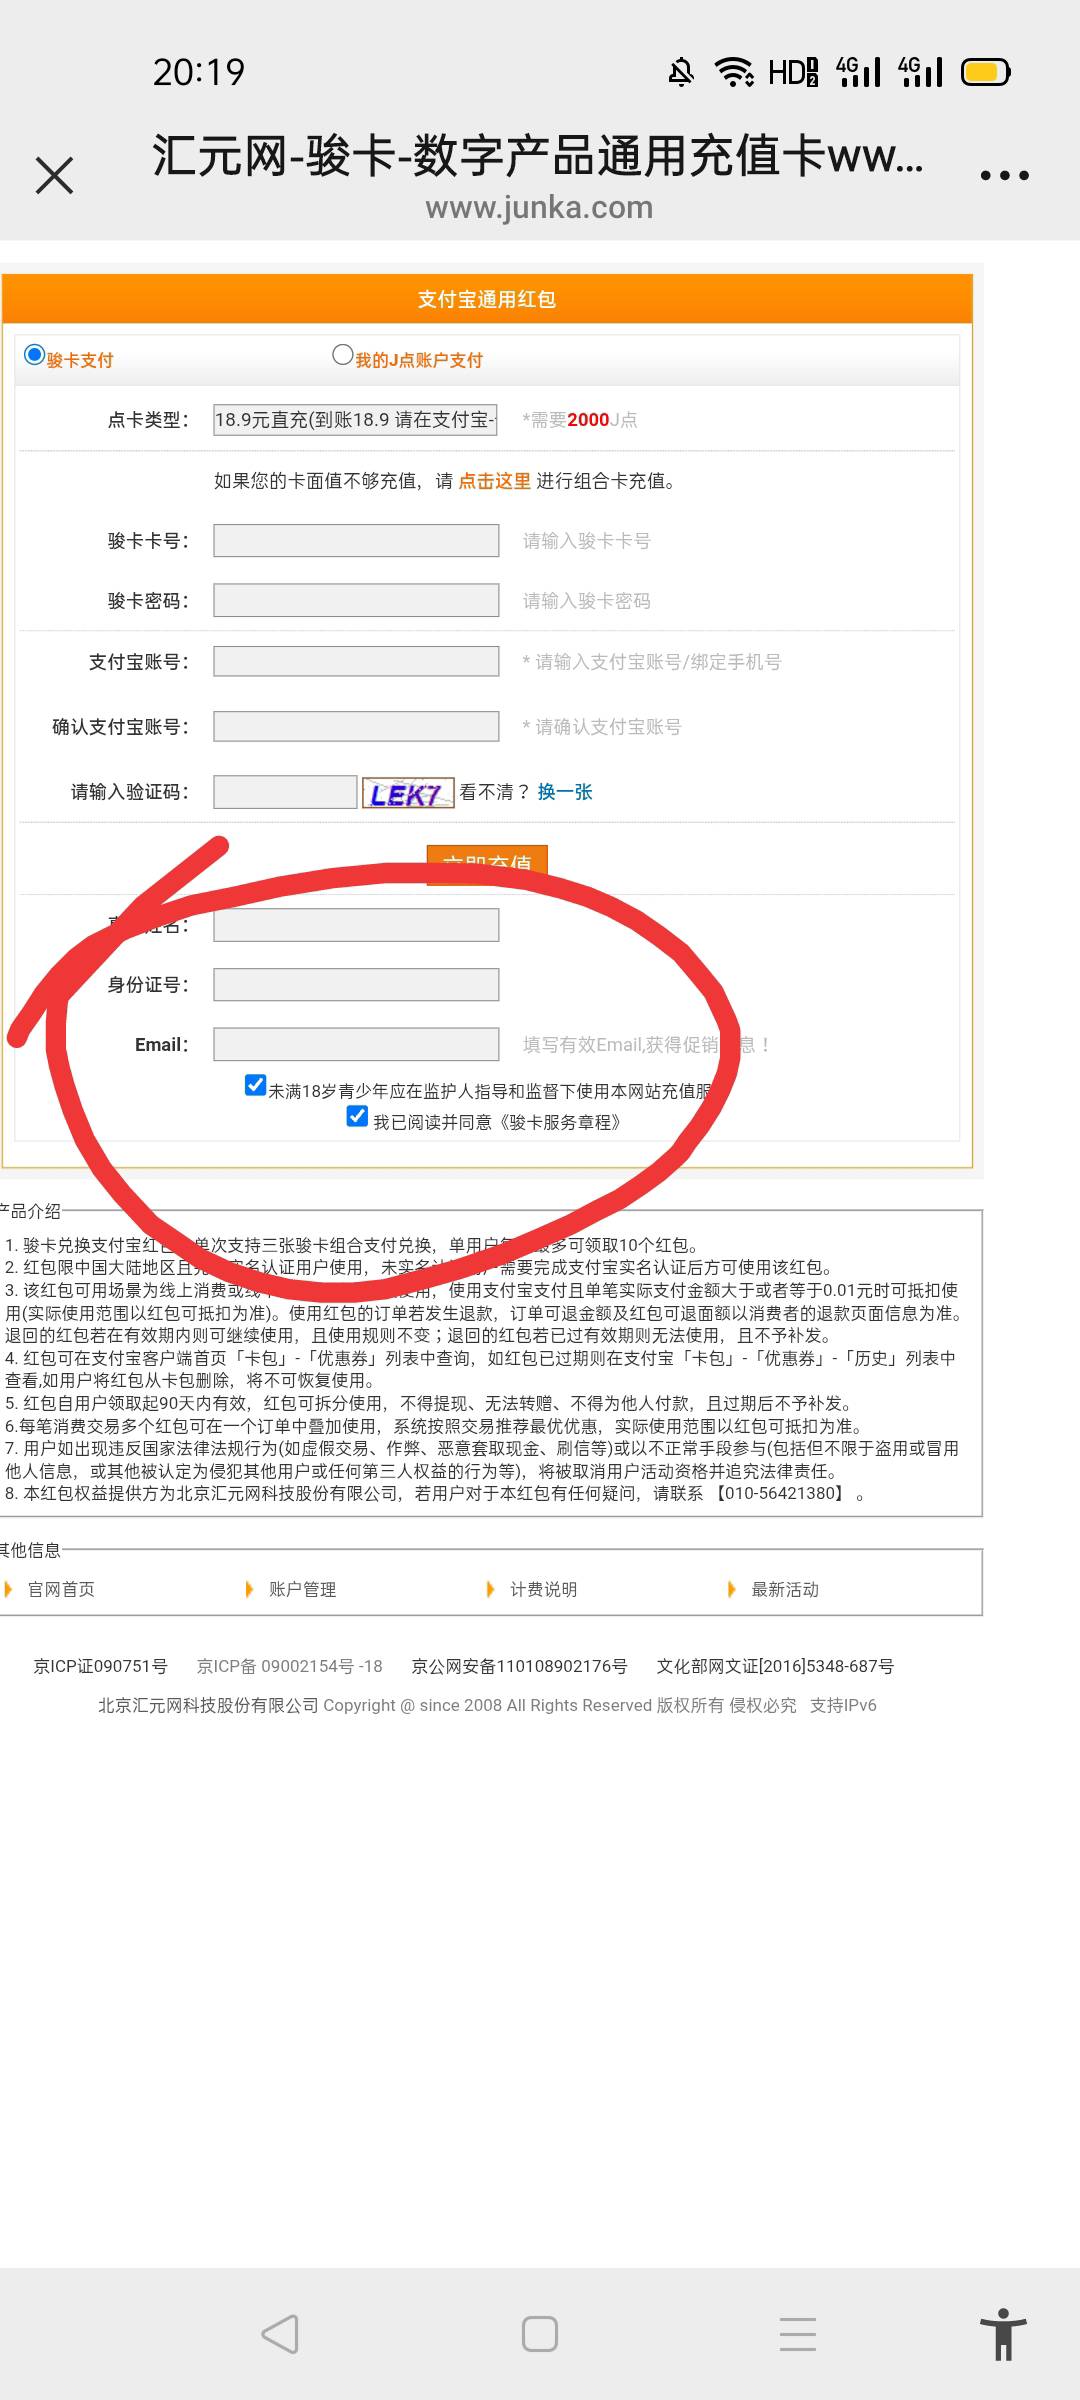Click the 支持IPv6 footer text
The image size is (1080, 2400).
click(843, 1705)
